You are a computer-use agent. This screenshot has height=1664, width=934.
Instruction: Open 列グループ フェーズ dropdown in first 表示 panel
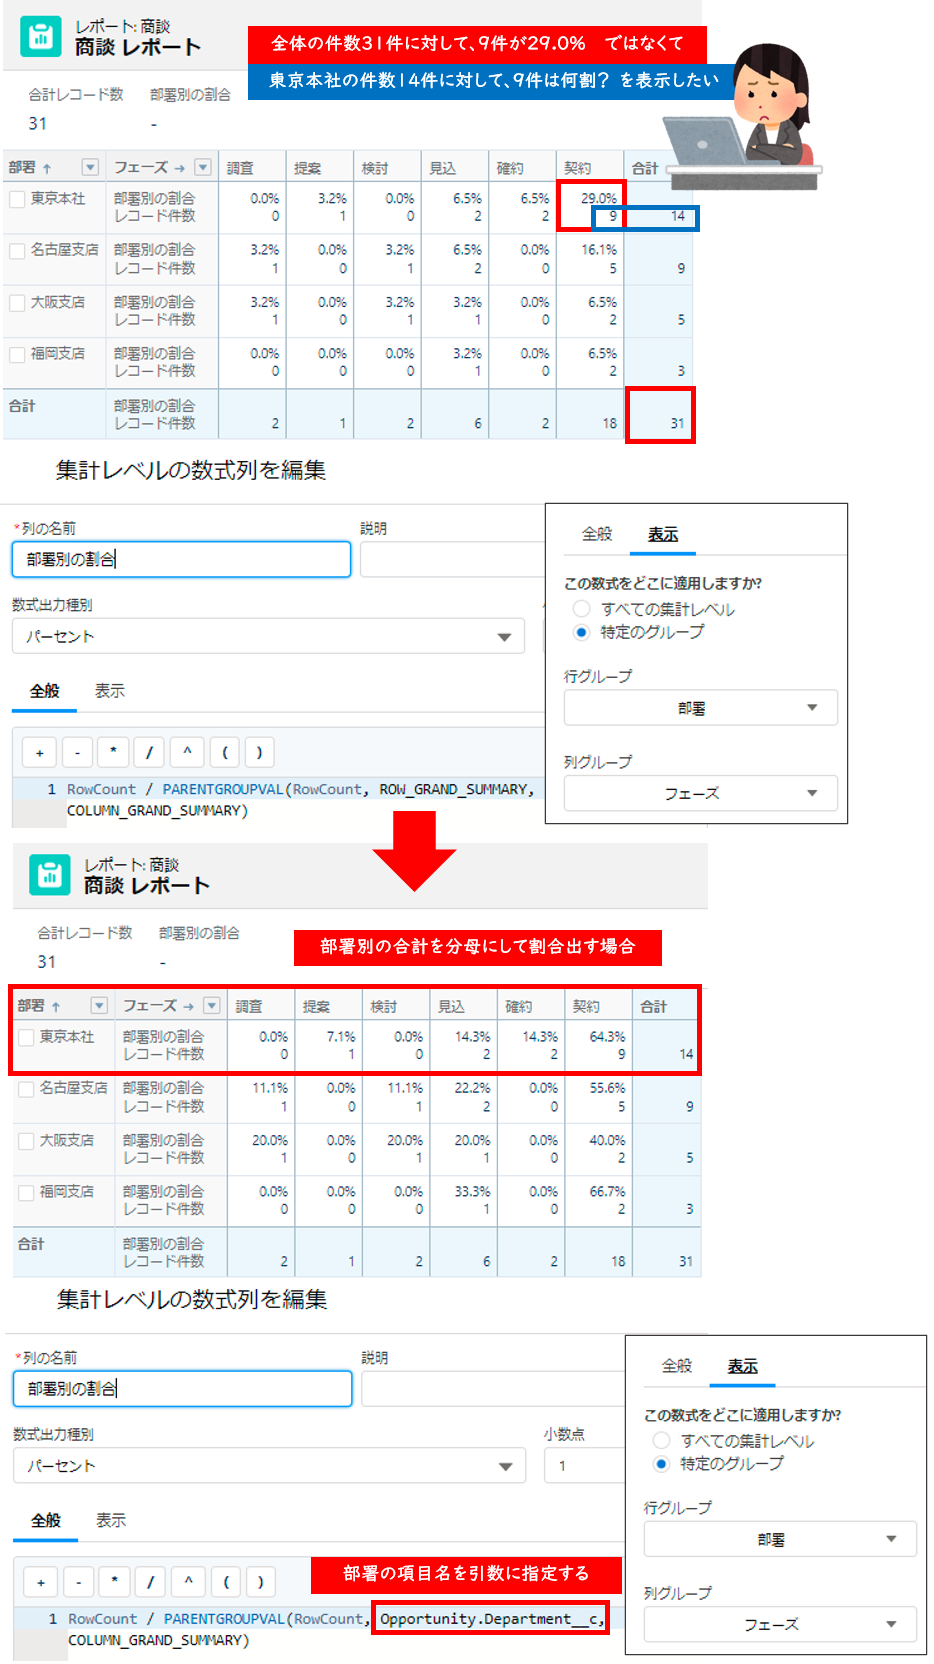point(701,793)
